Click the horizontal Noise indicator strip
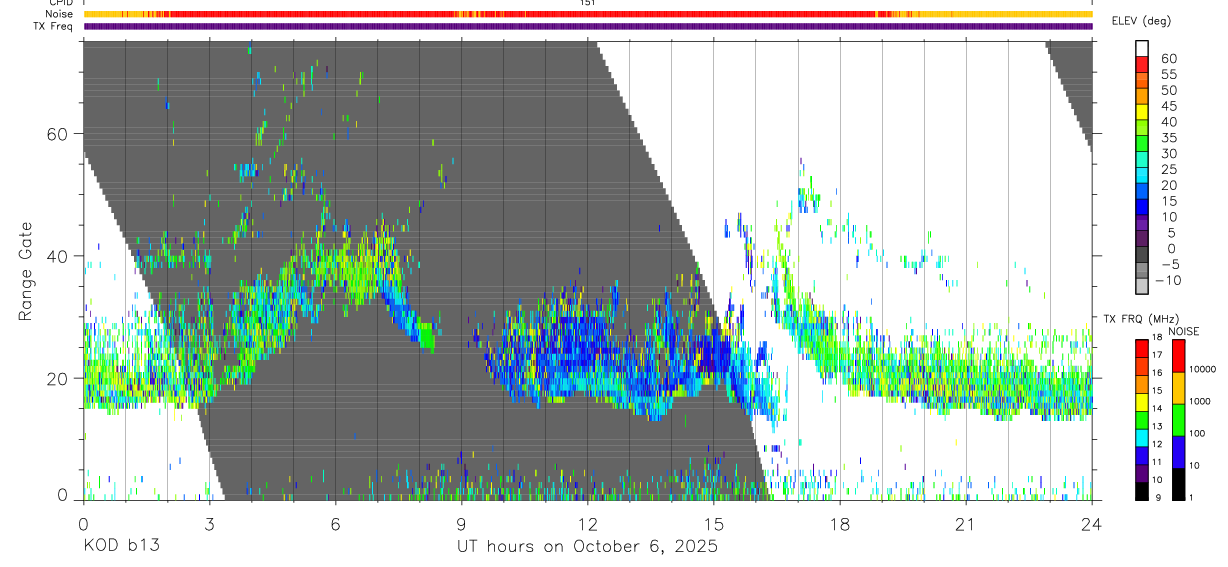 (x=588, y=14)
